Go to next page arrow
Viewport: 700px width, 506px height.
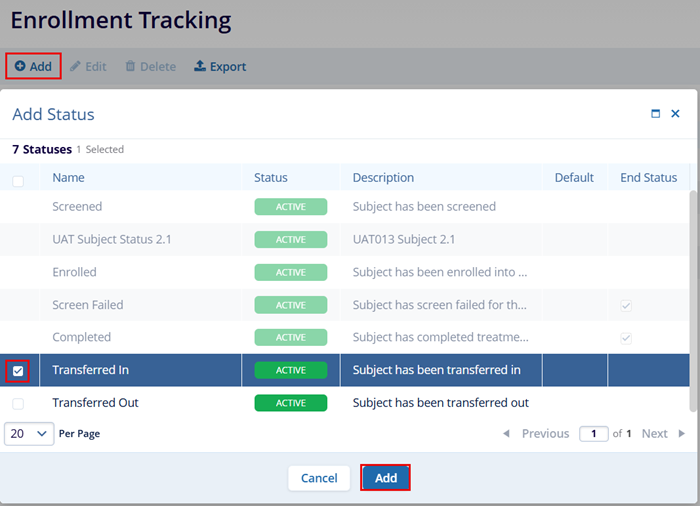click(682, 434)
